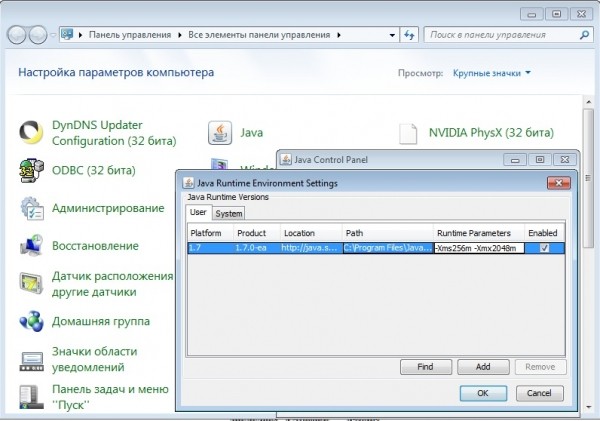Viewport: 600px width, 421px height.
Task: Click the Path column header
Action: coord(388,233)
